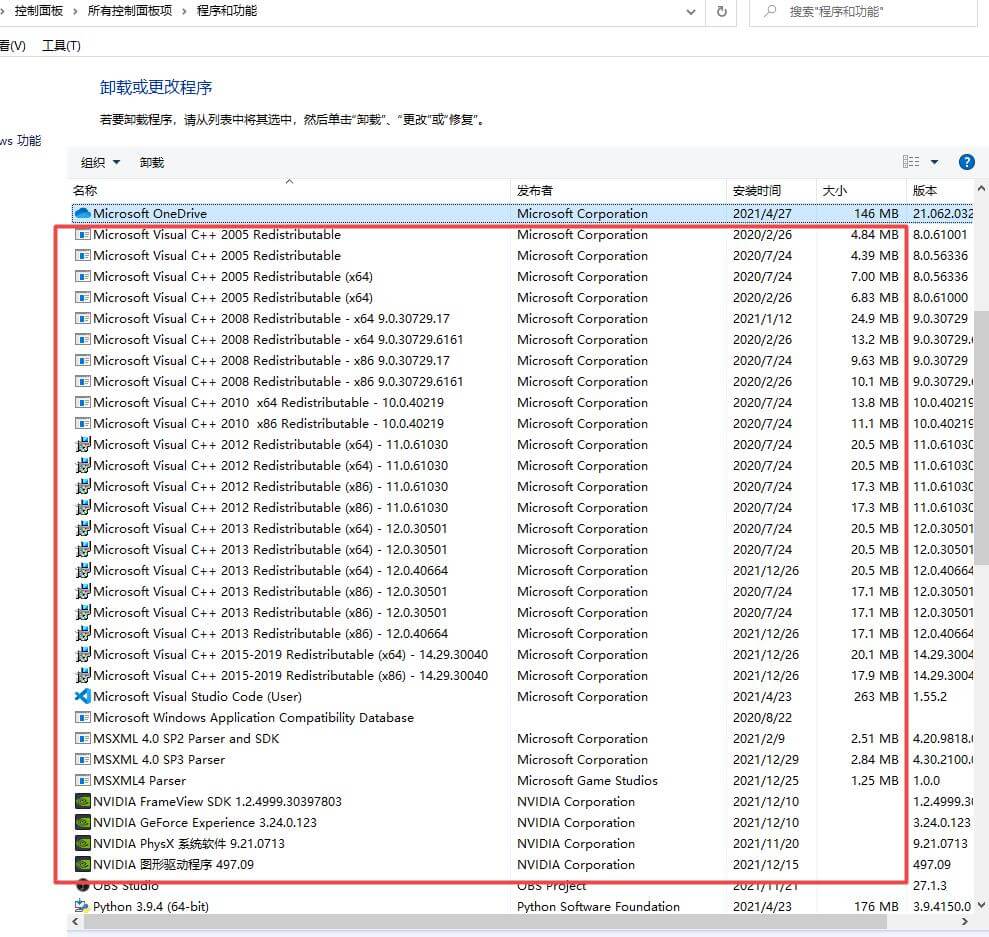The width and height of the screenshot is (989, 937).
Task: Click Python Software Foundation publisher cell
Action: [x=598, y=906]
